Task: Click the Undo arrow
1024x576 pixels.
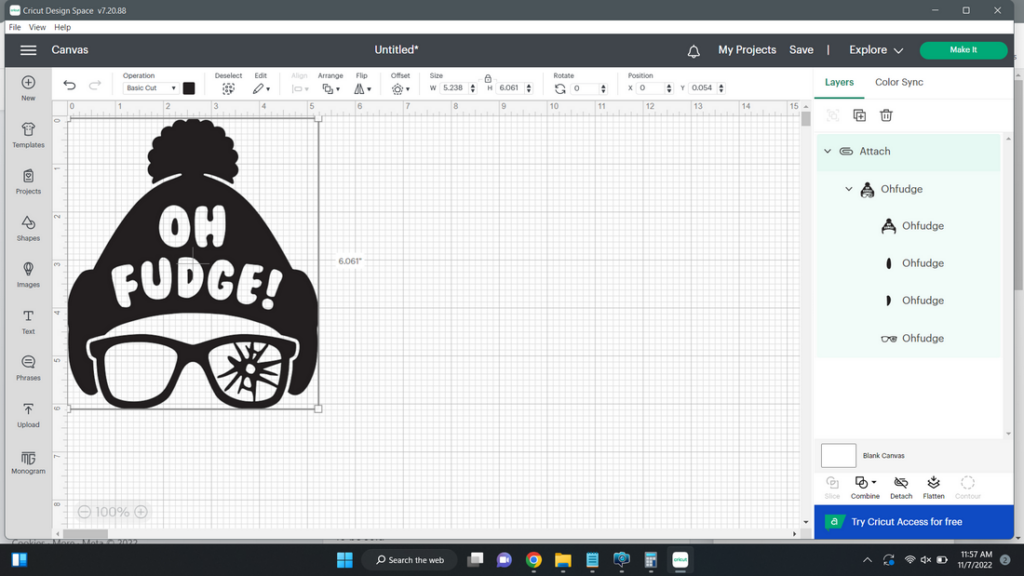Action: 69,86
